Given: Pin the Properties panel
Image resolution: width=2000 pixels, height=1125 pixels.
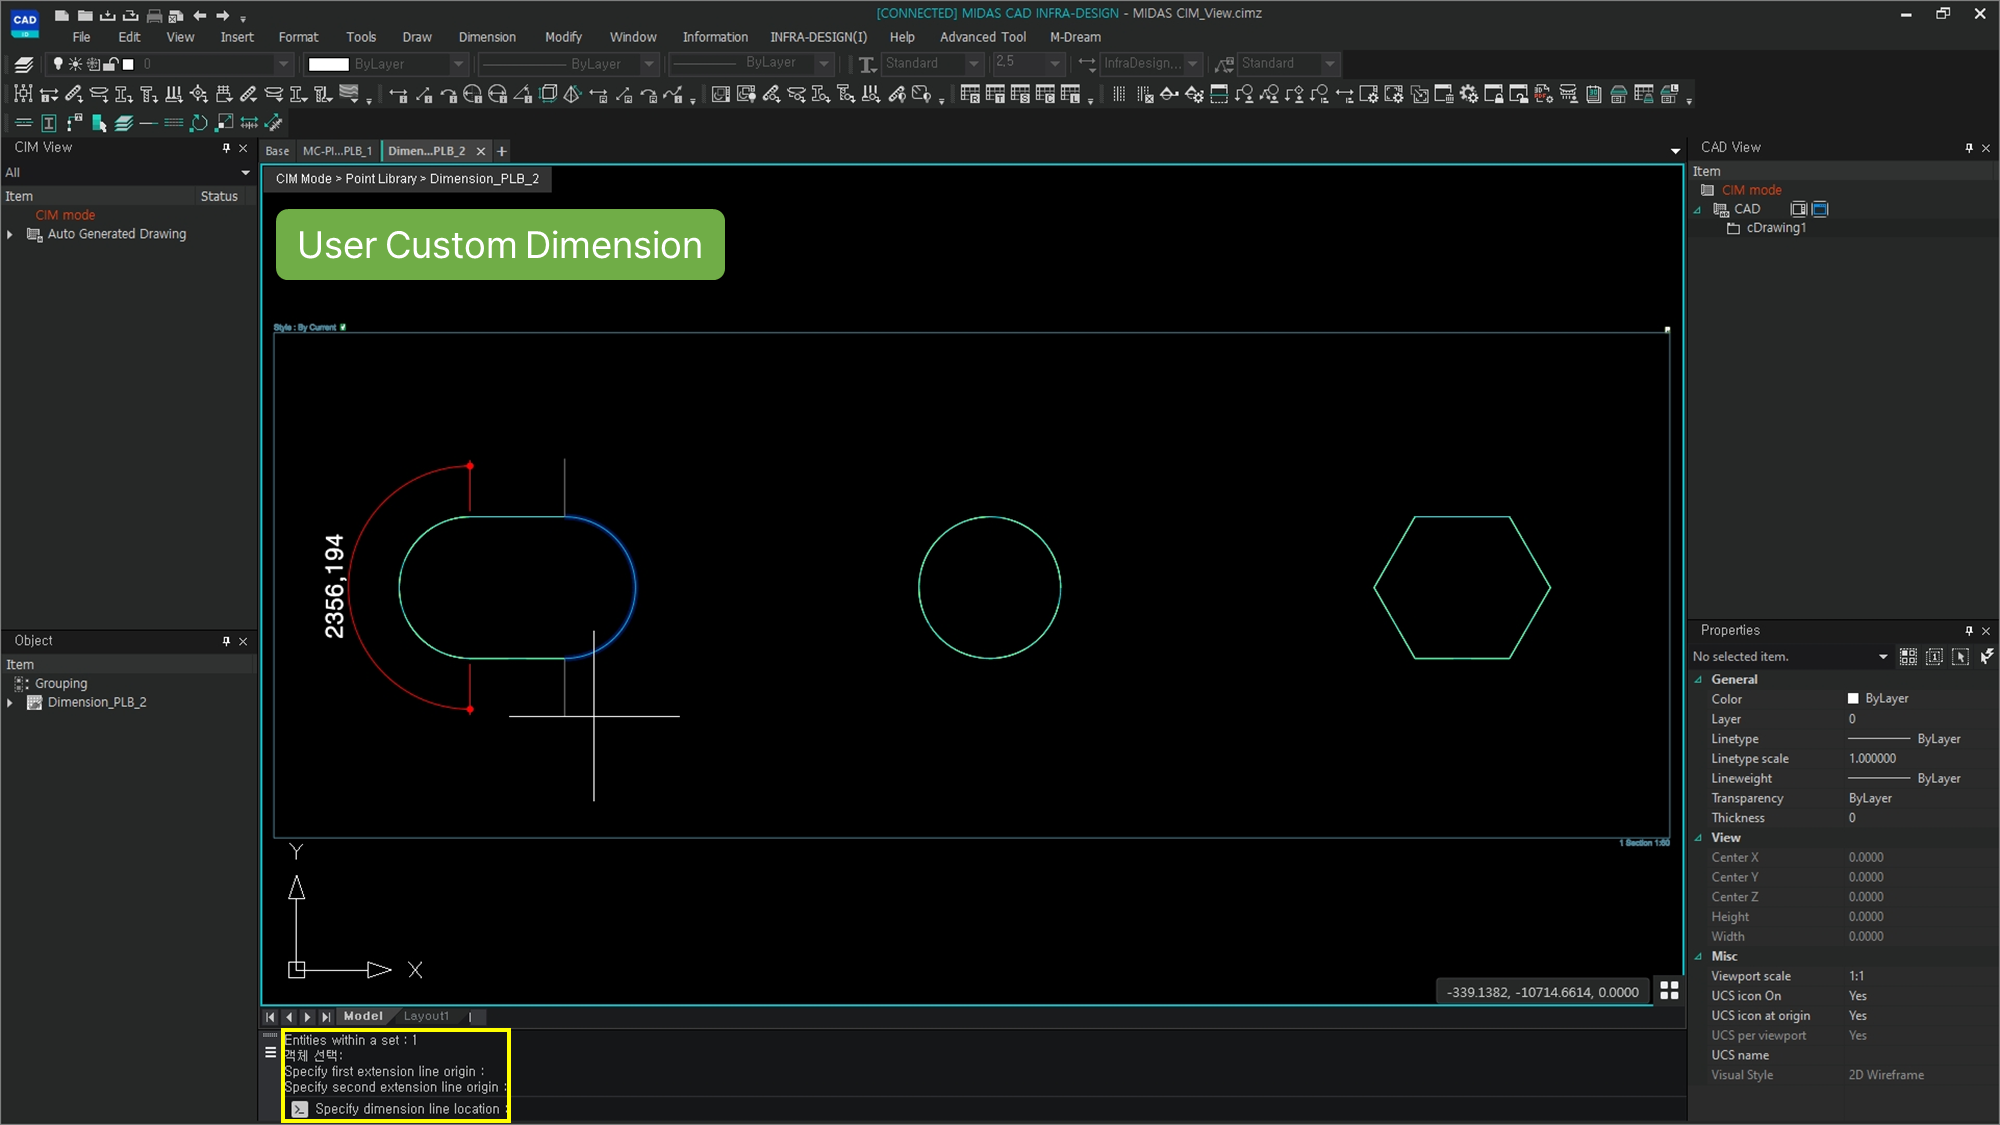Looking at the screenshot, I should pos(1968,630).
